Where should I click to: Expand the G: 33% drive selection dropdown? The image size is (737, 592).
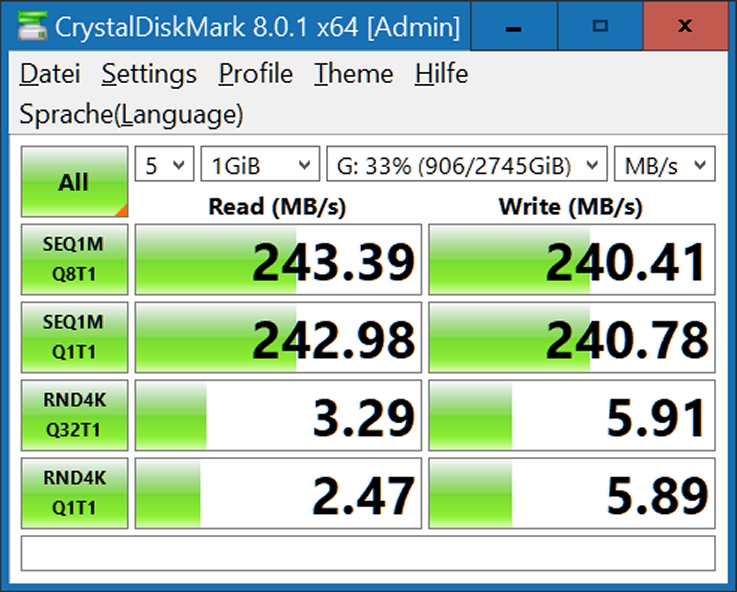pyautogui.click(x=467, y=164)
